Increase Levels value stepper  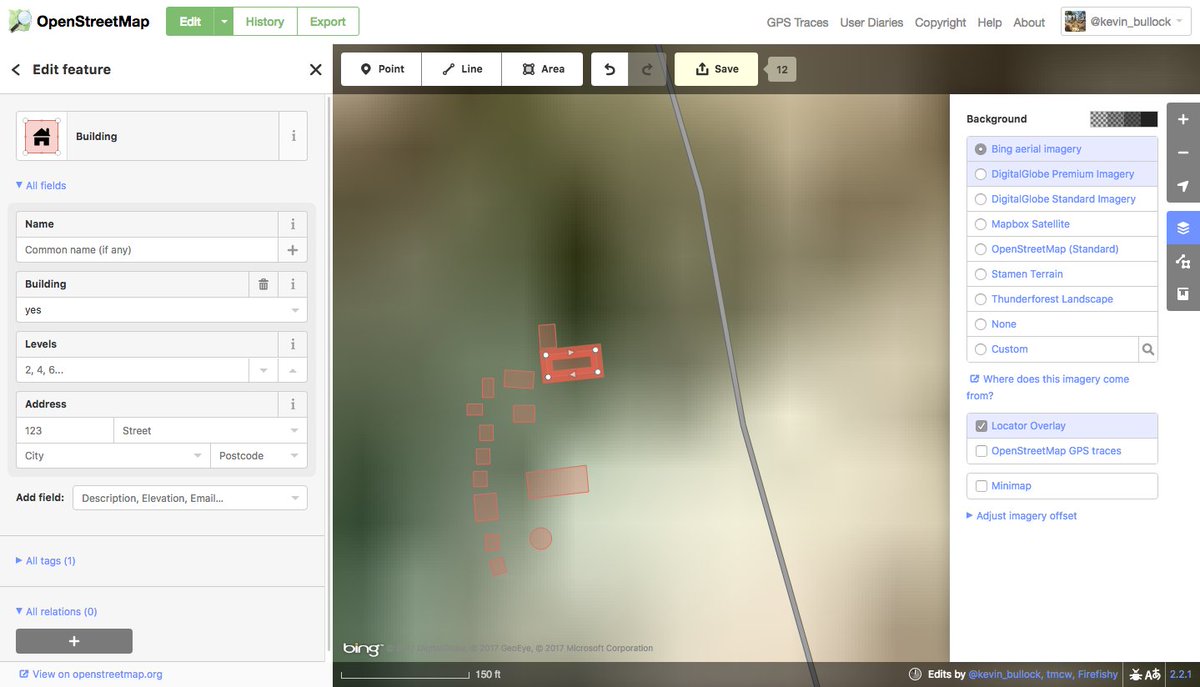[293, 370]
